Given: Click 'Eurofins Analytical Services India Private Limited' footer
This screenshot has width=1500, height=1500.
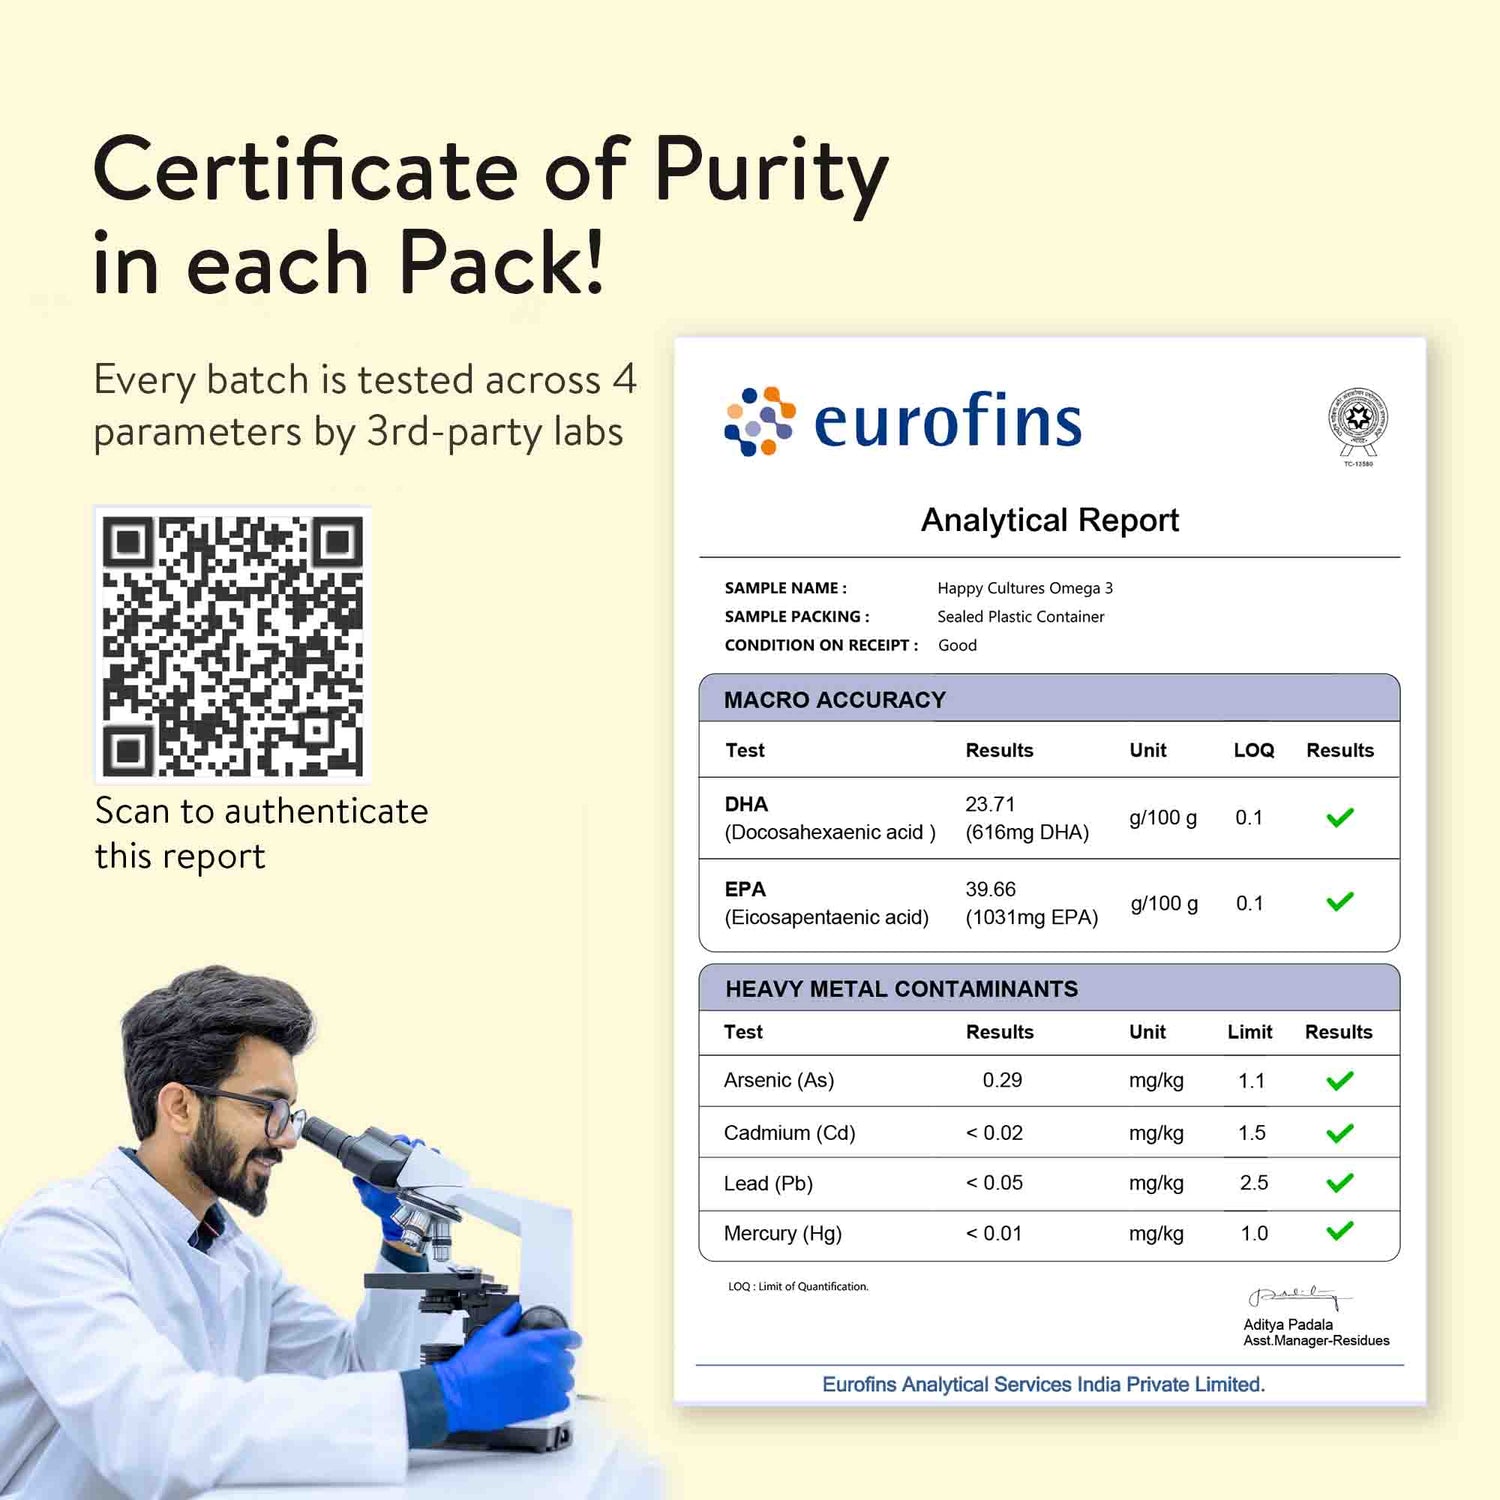Looking at the screenshot, I should pos(1043,1384).
